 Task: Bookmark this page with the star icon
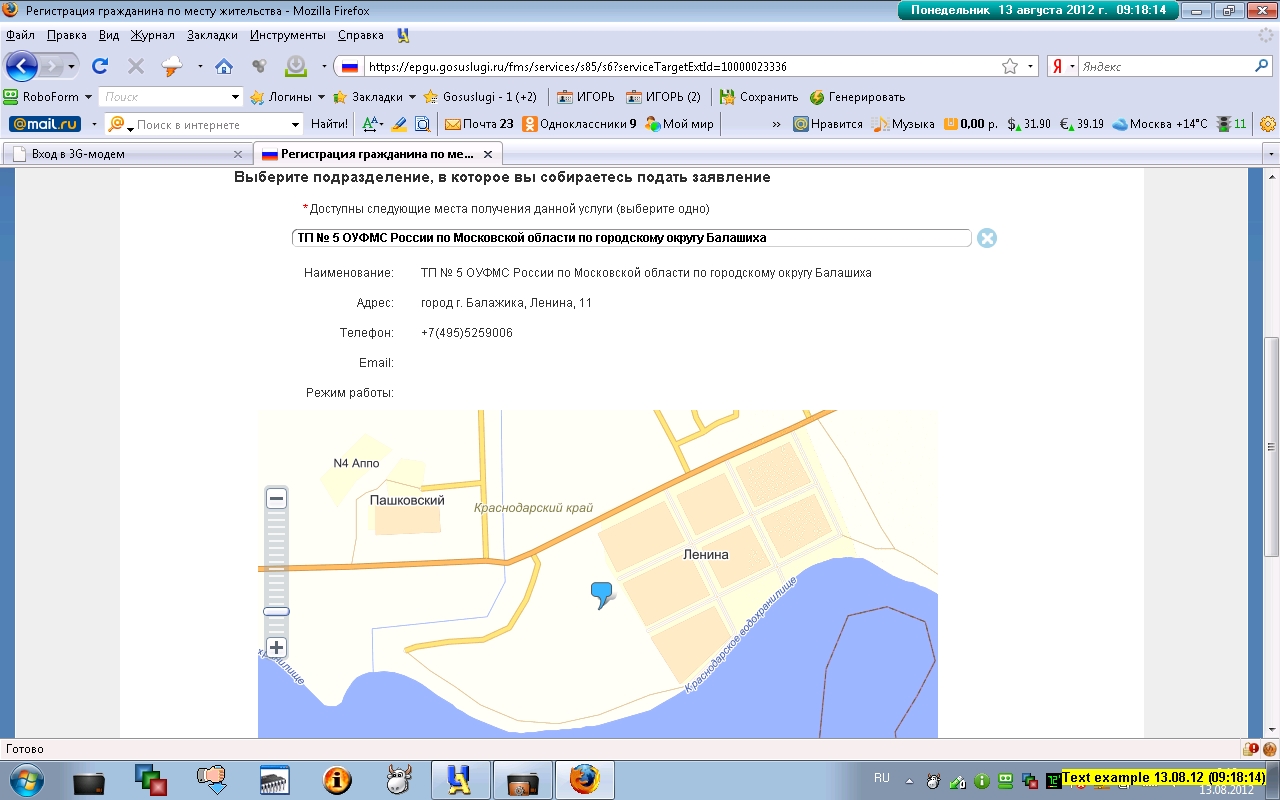click(1010, 67)
